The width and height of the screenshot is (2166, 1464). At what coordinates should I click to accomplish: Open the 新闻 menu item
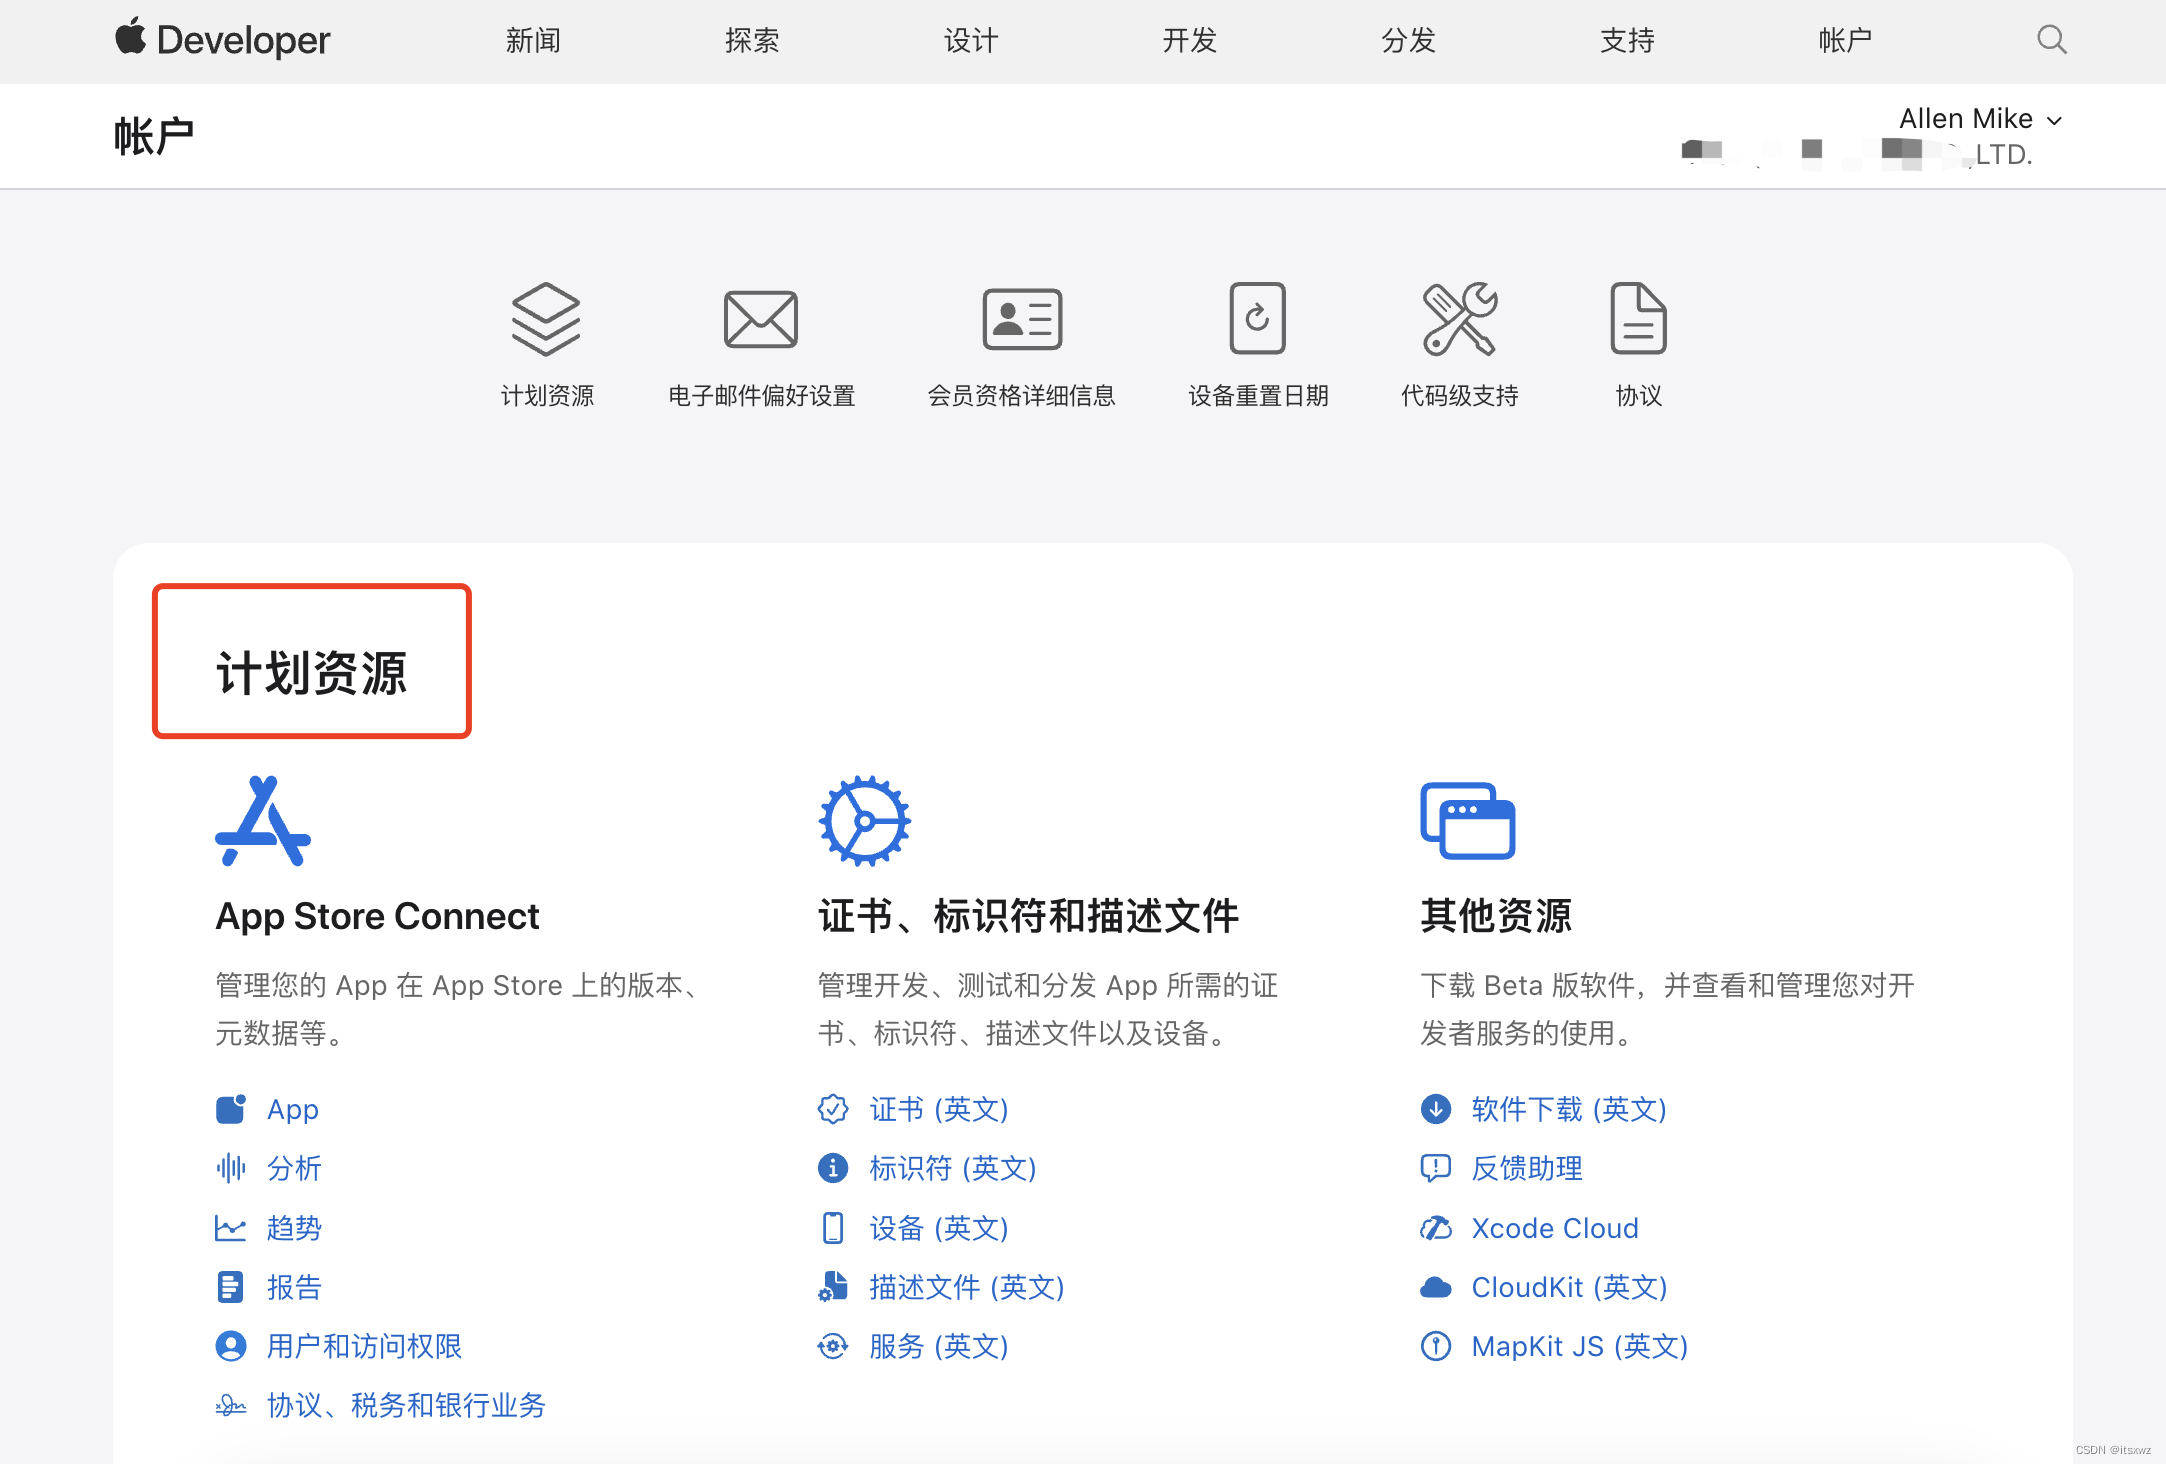click(x=533, y=41)
